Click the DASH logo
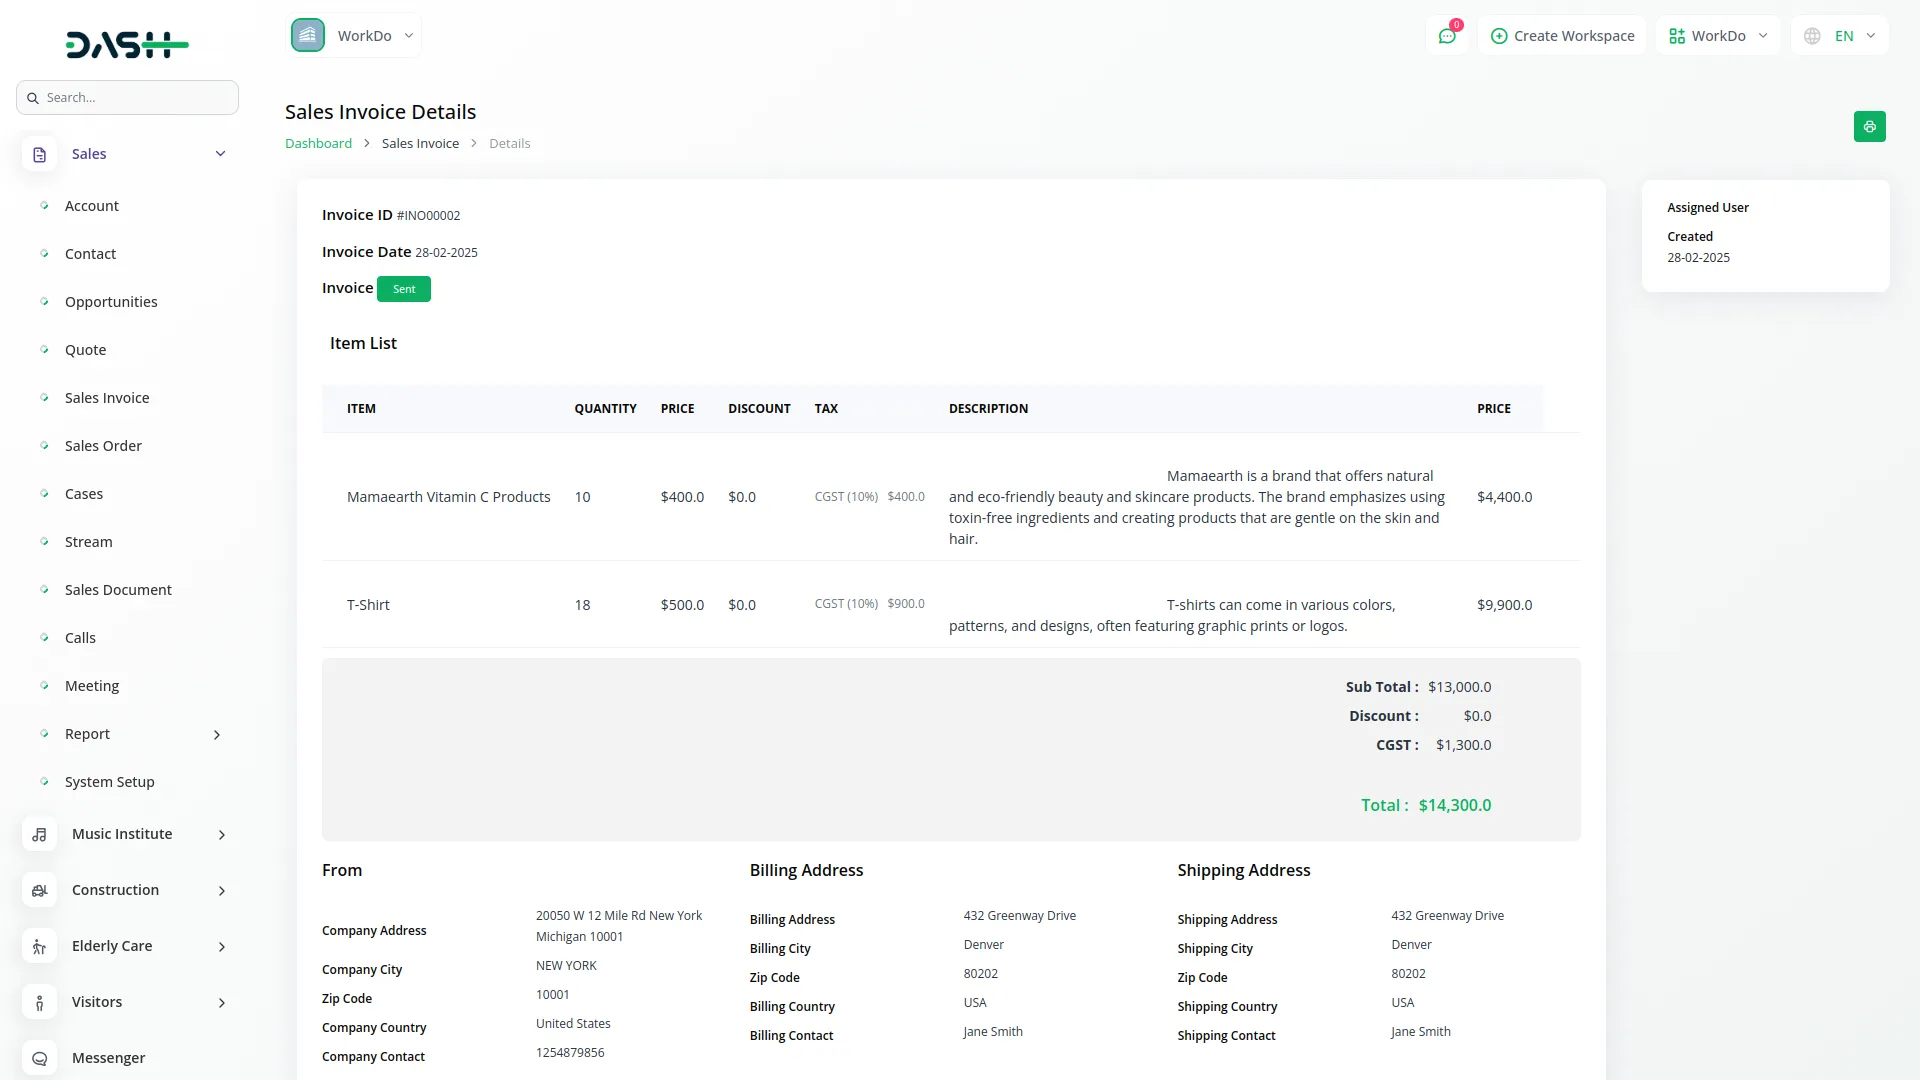The width and height of the screenshot is (1920, 1080). point(127,44)
